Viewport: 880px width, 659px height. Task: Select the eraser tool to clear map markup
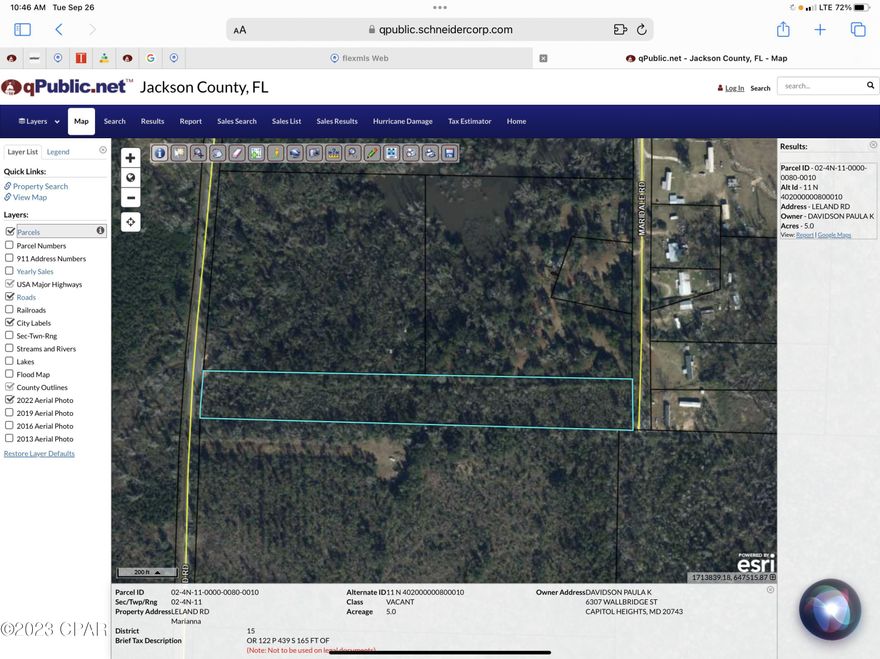[236, 153]
